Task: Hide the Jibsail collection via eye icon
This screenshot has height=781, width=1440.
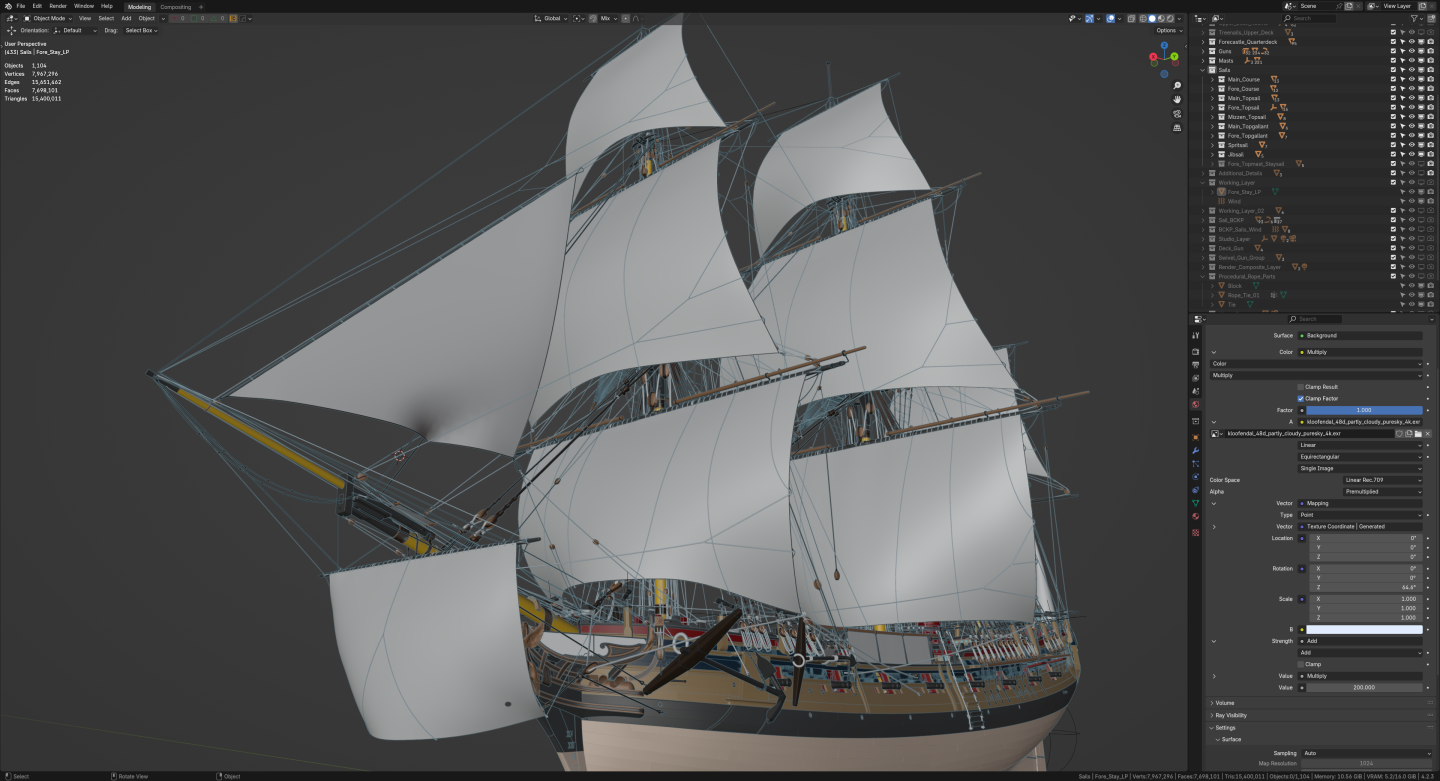Action: click(x=1411, y=154)
